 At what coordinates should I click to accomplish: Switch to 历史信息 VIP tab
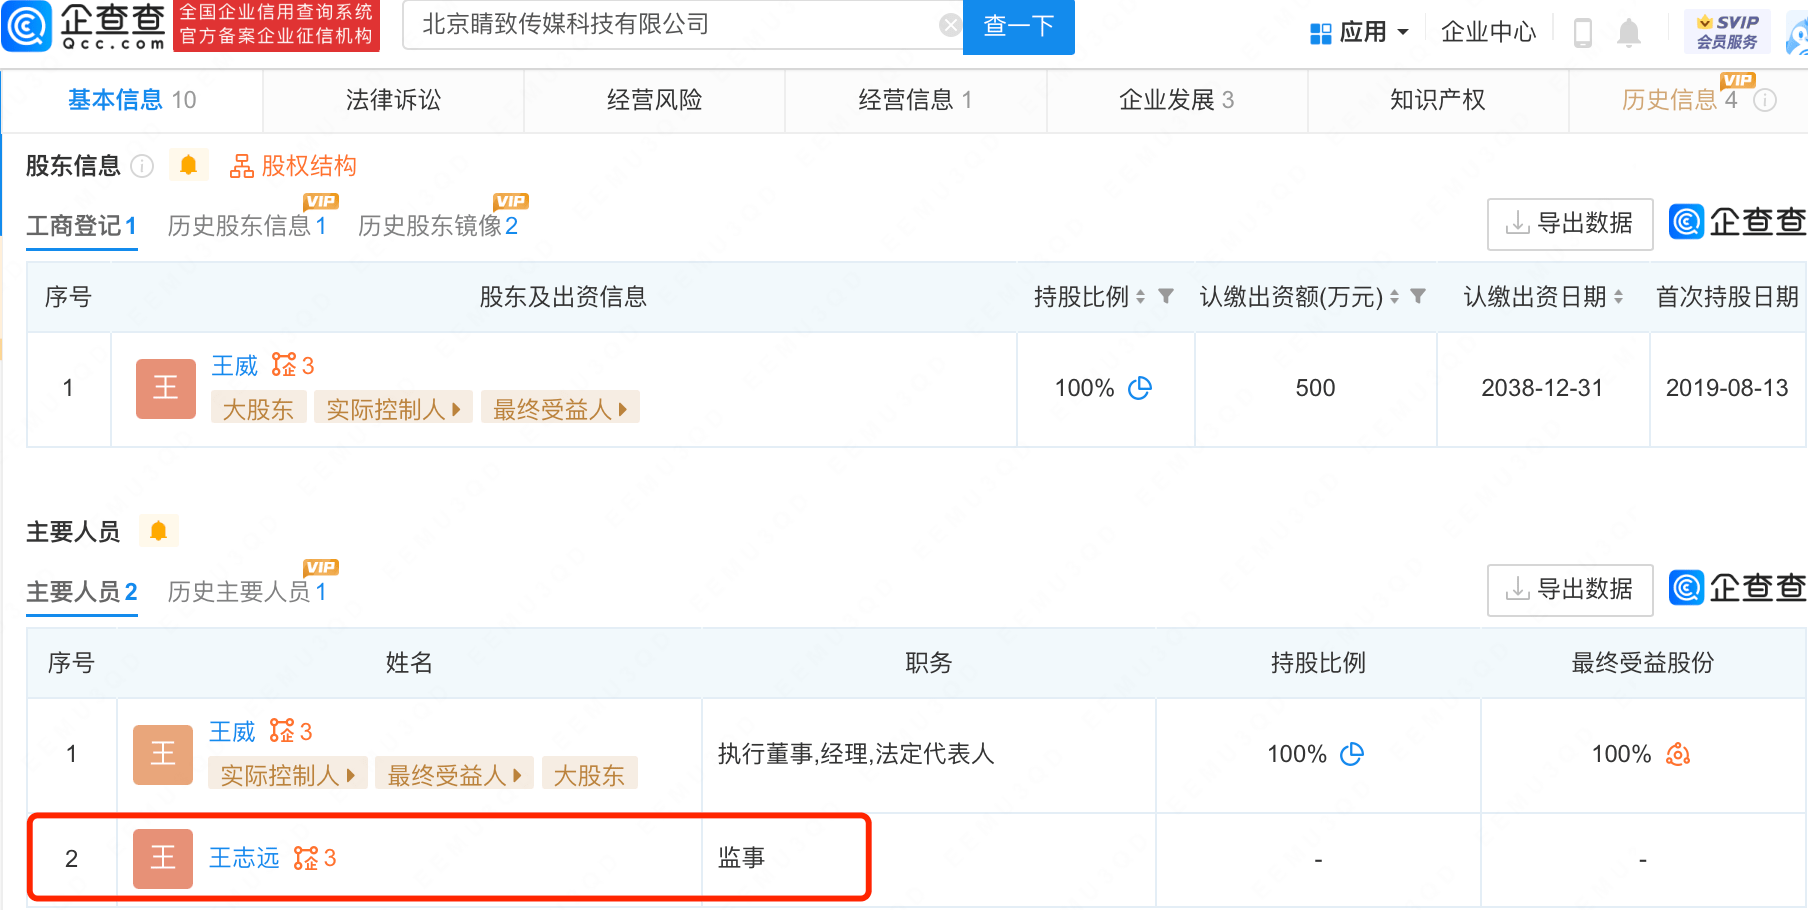pos(1680,100)
